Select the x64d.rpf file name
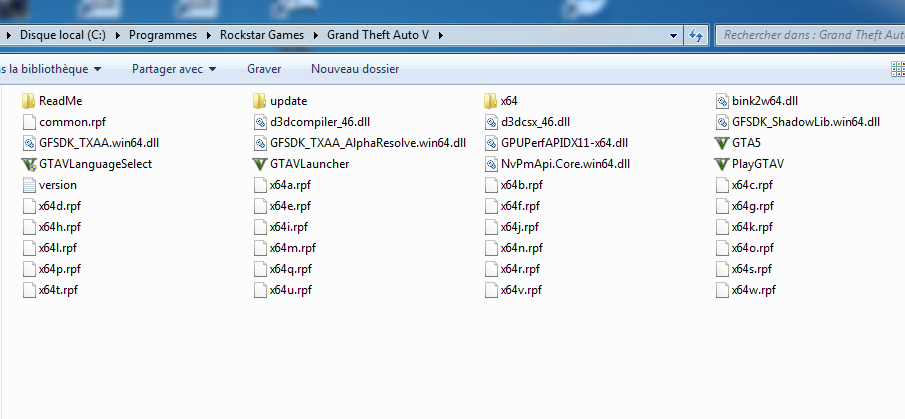 click(60, 206)
